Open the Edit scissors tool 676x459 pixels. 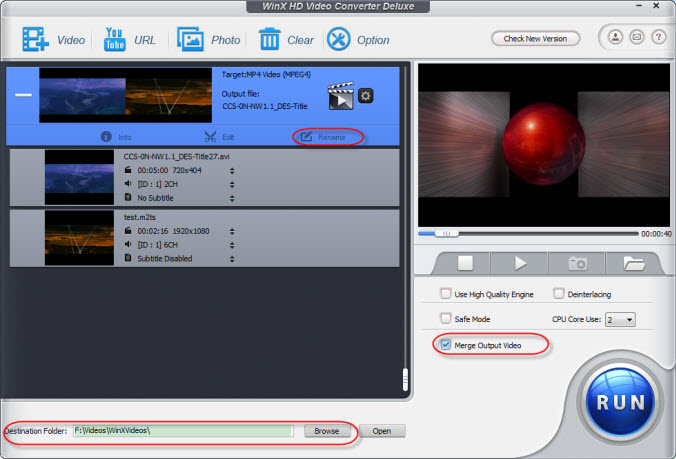click(x=210, y=137)
